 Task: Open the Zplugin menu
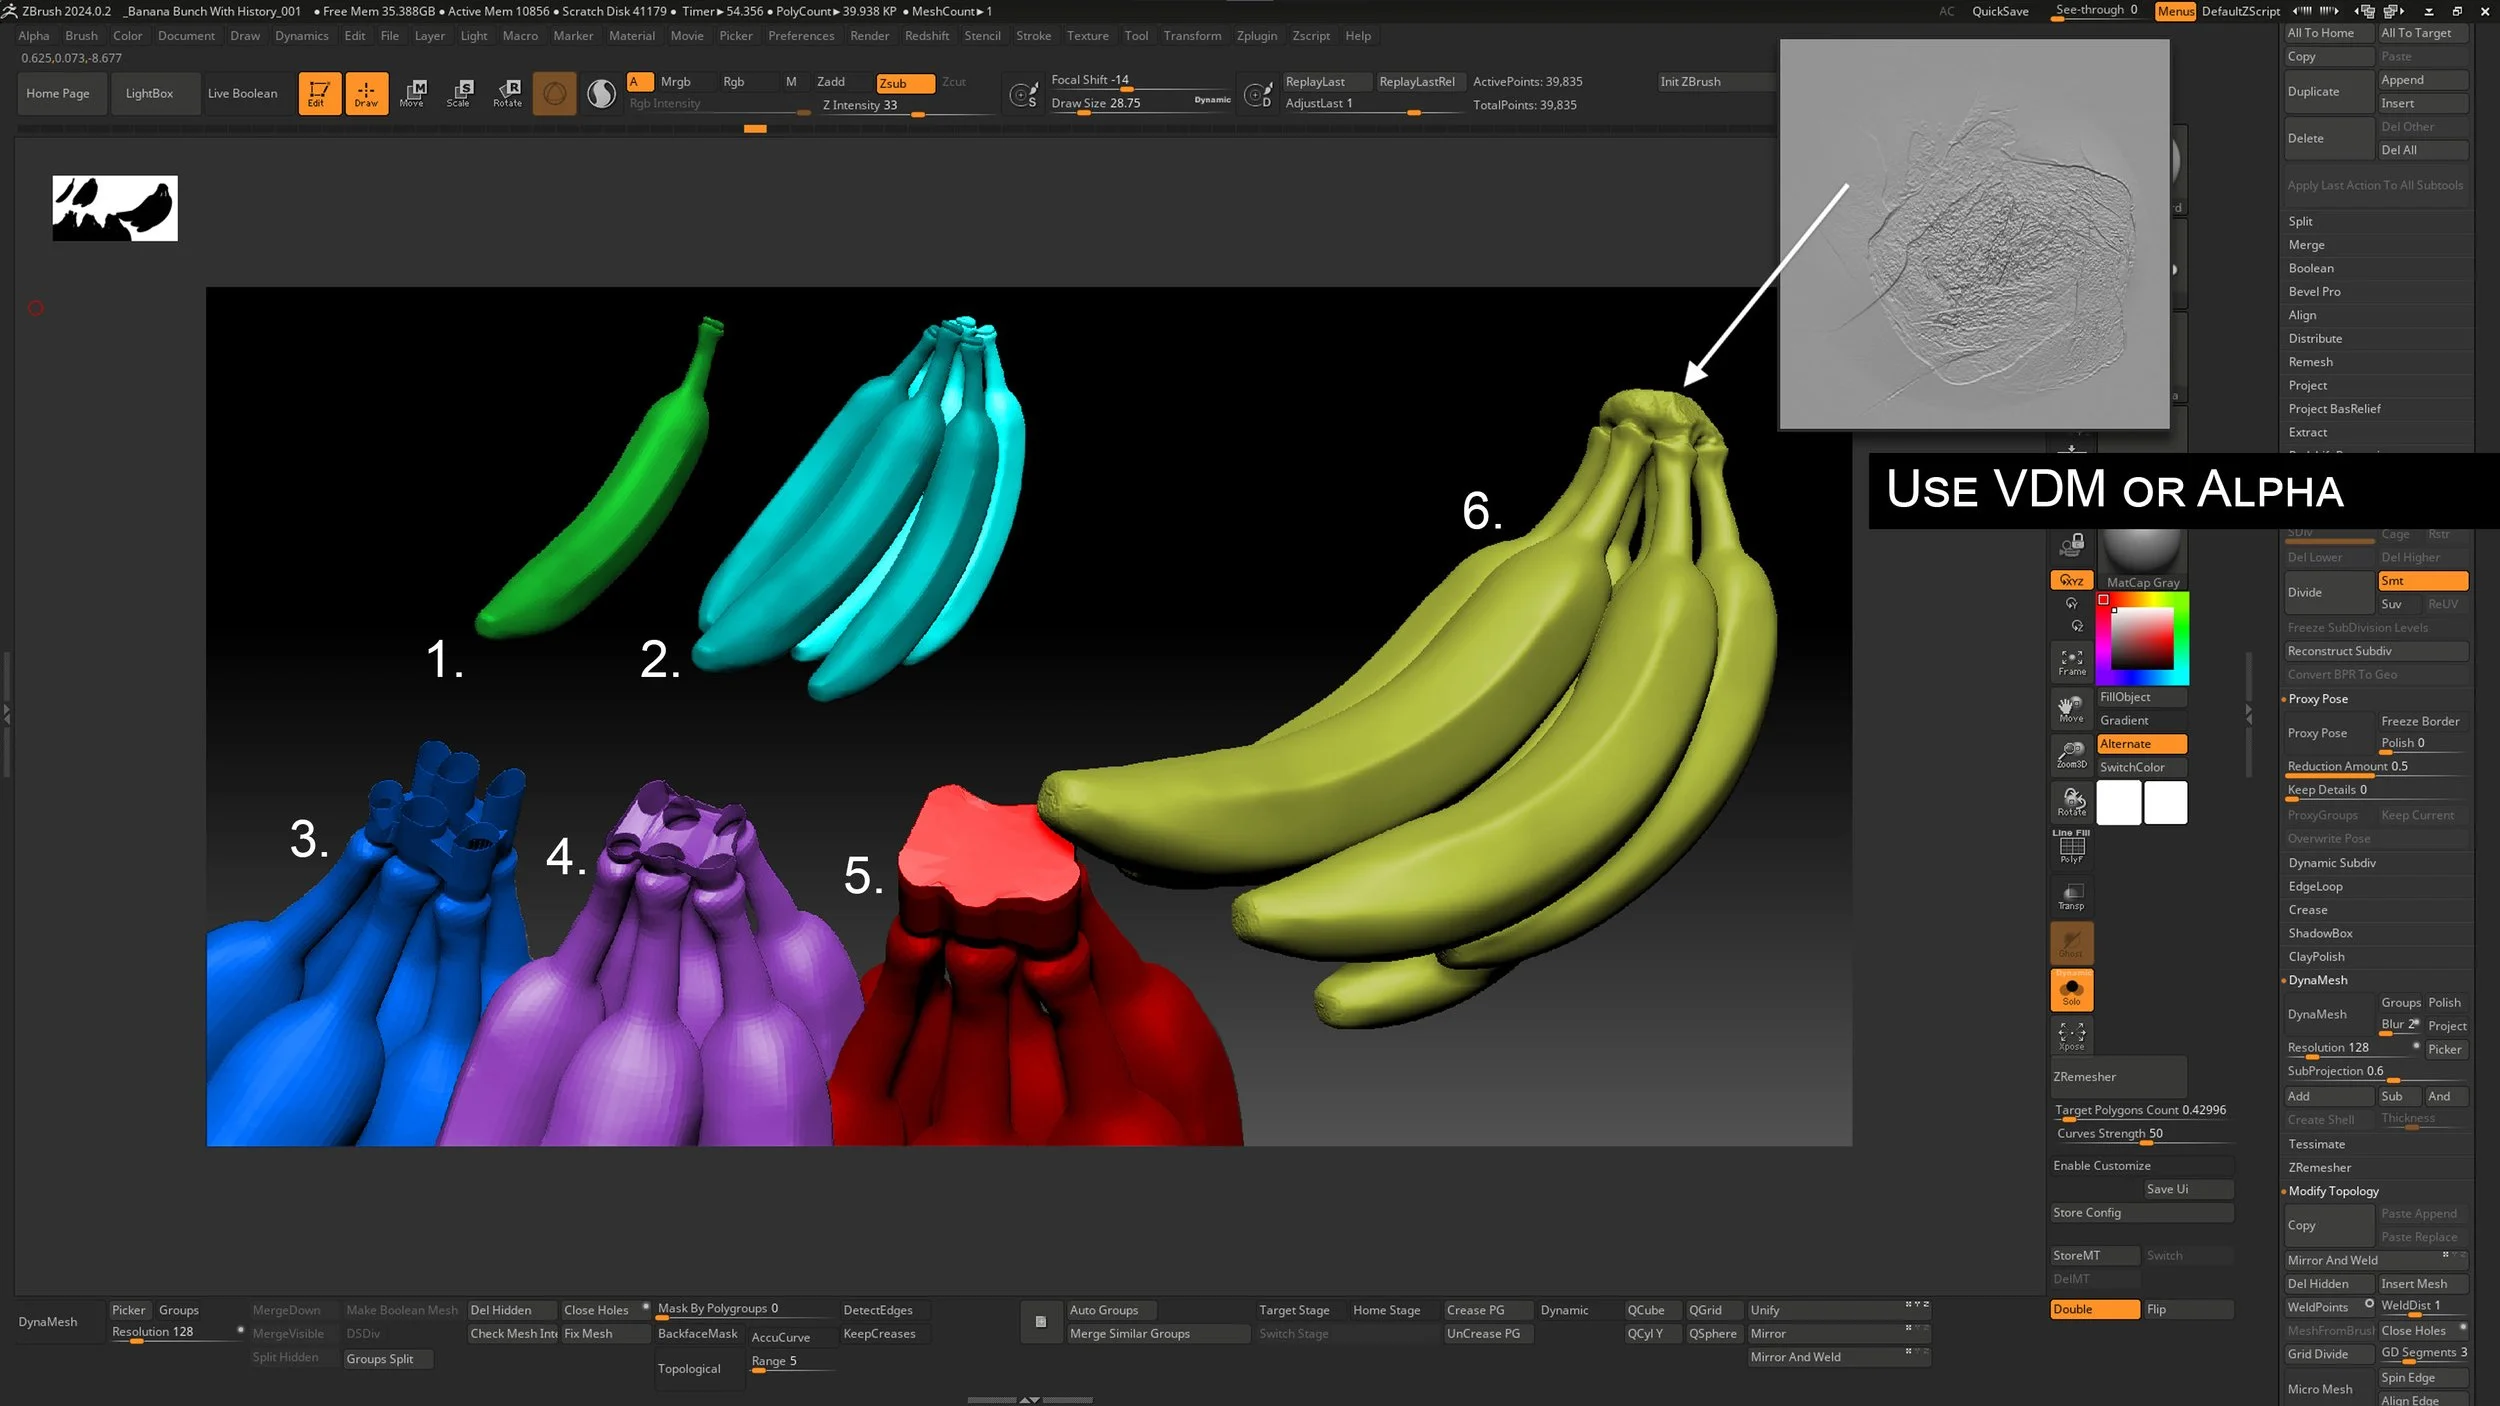(1256, 36)
